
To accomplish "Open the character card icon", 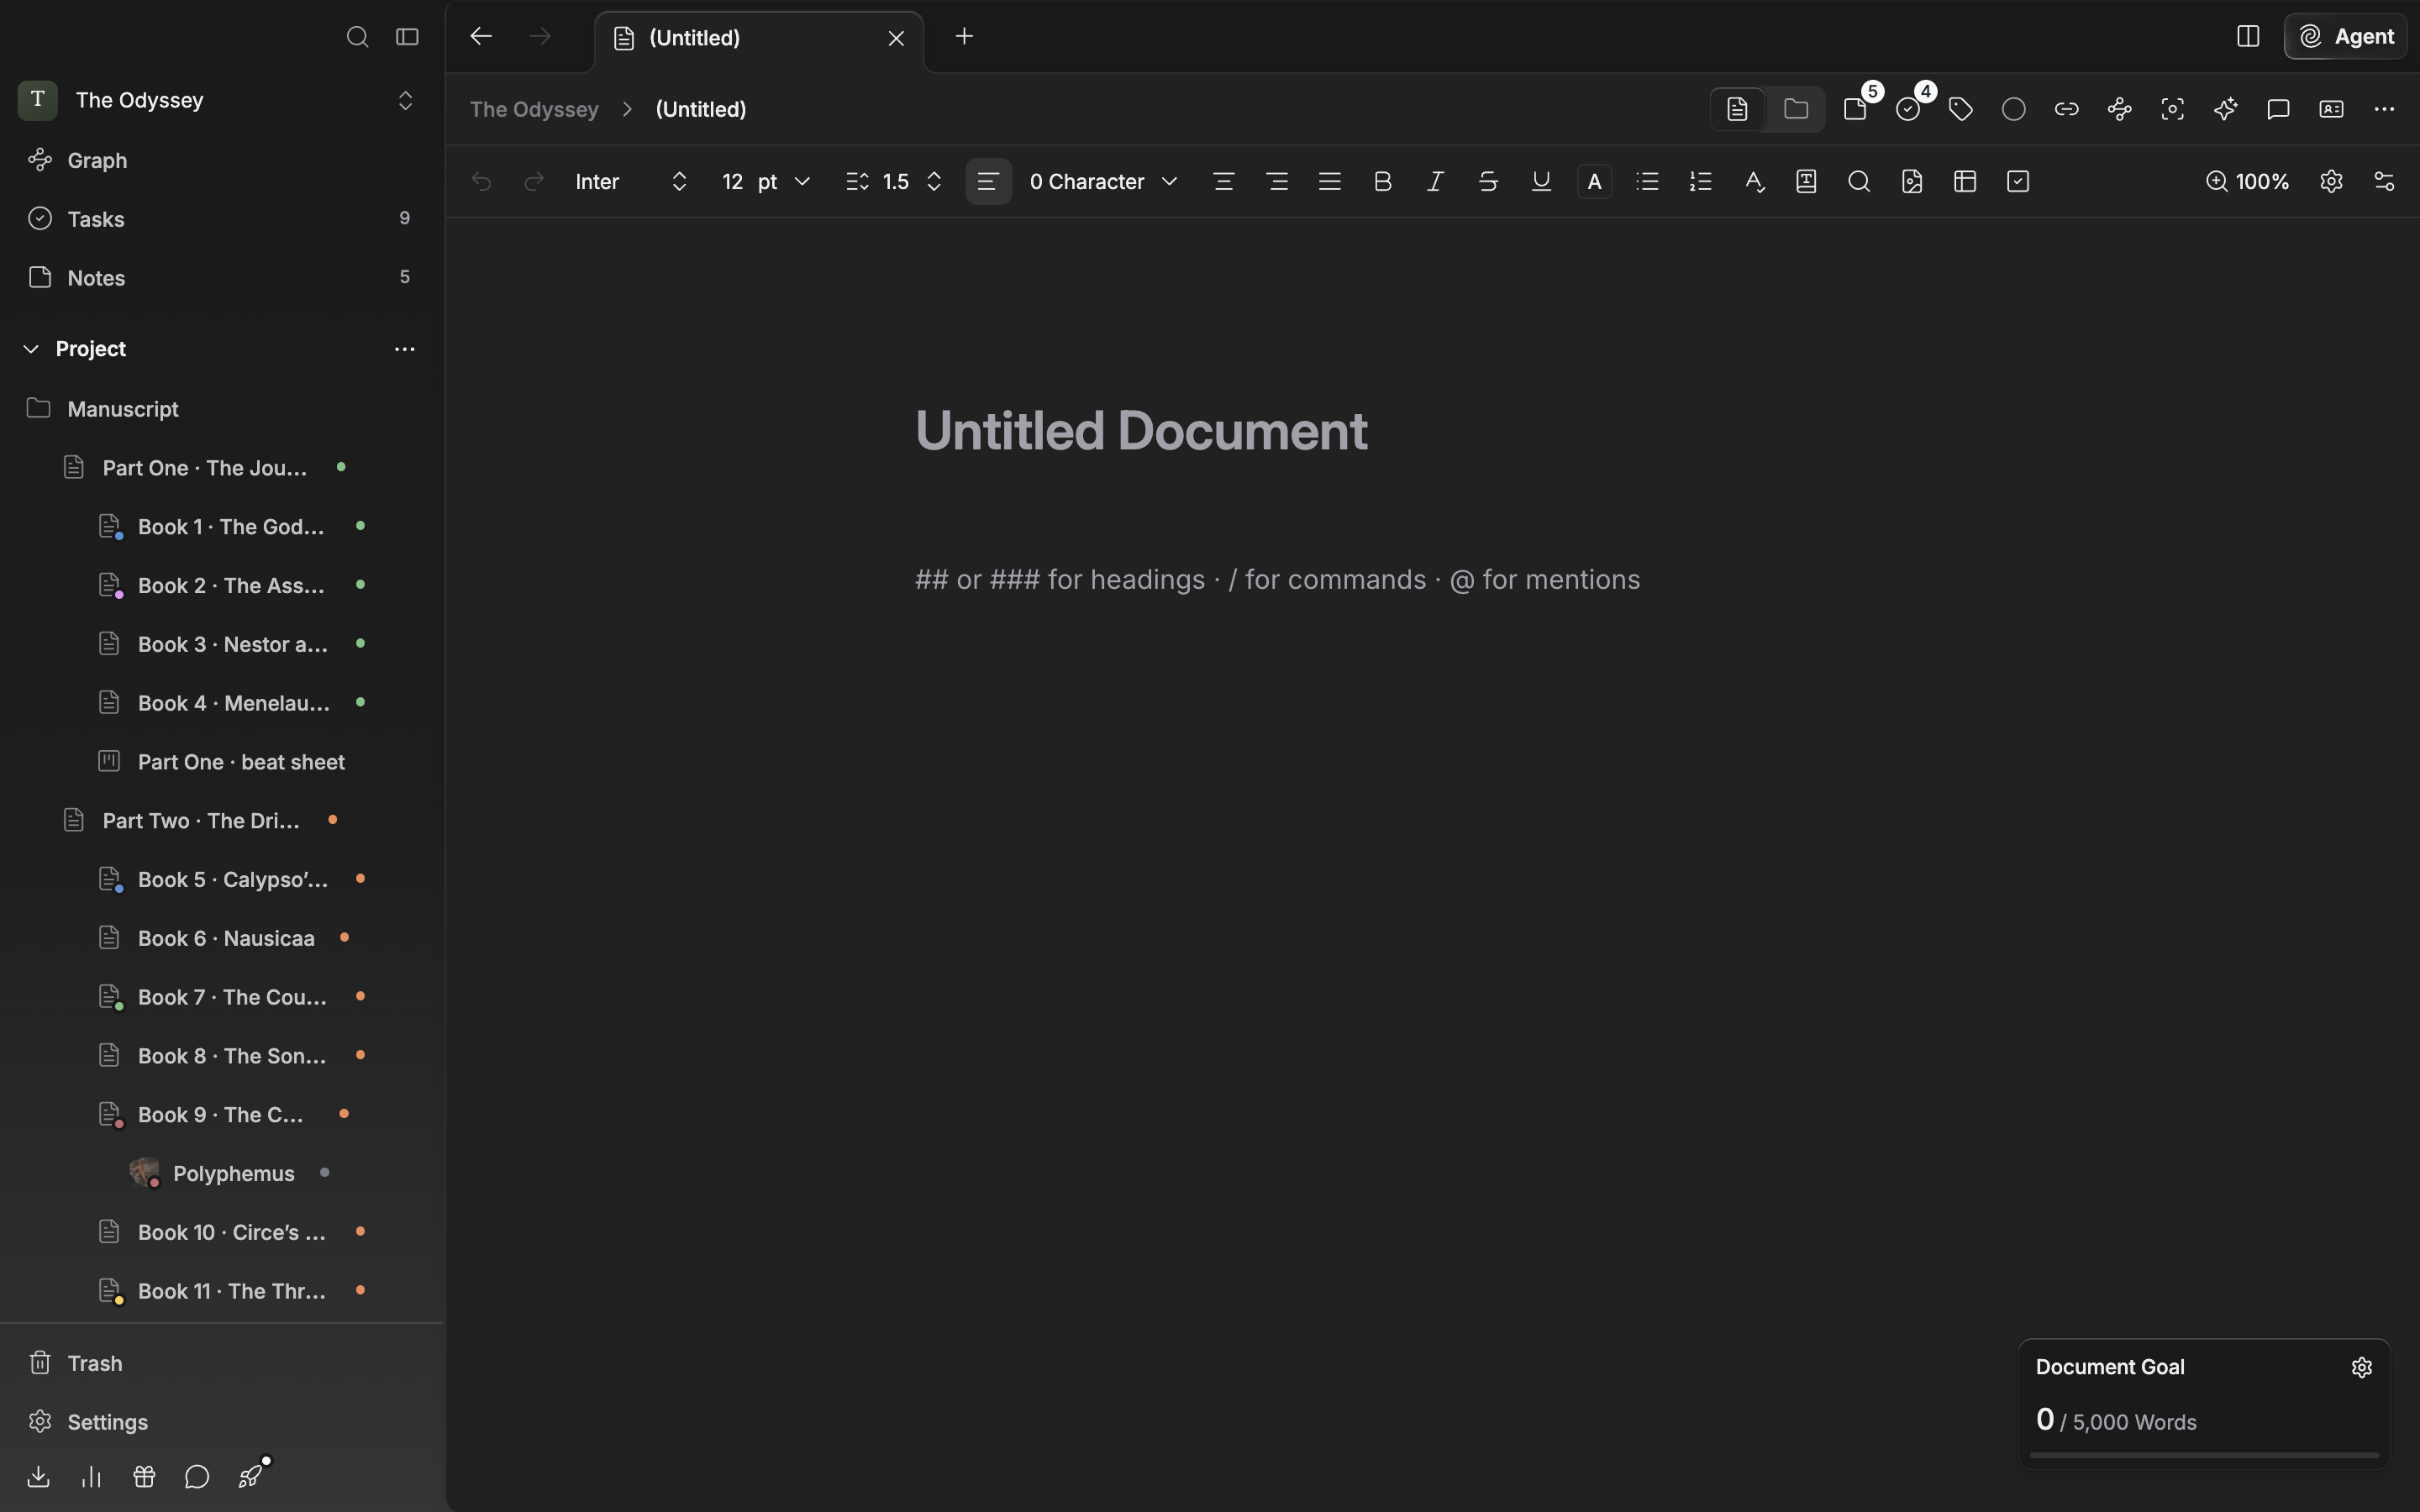I will tap(2332, 109).
